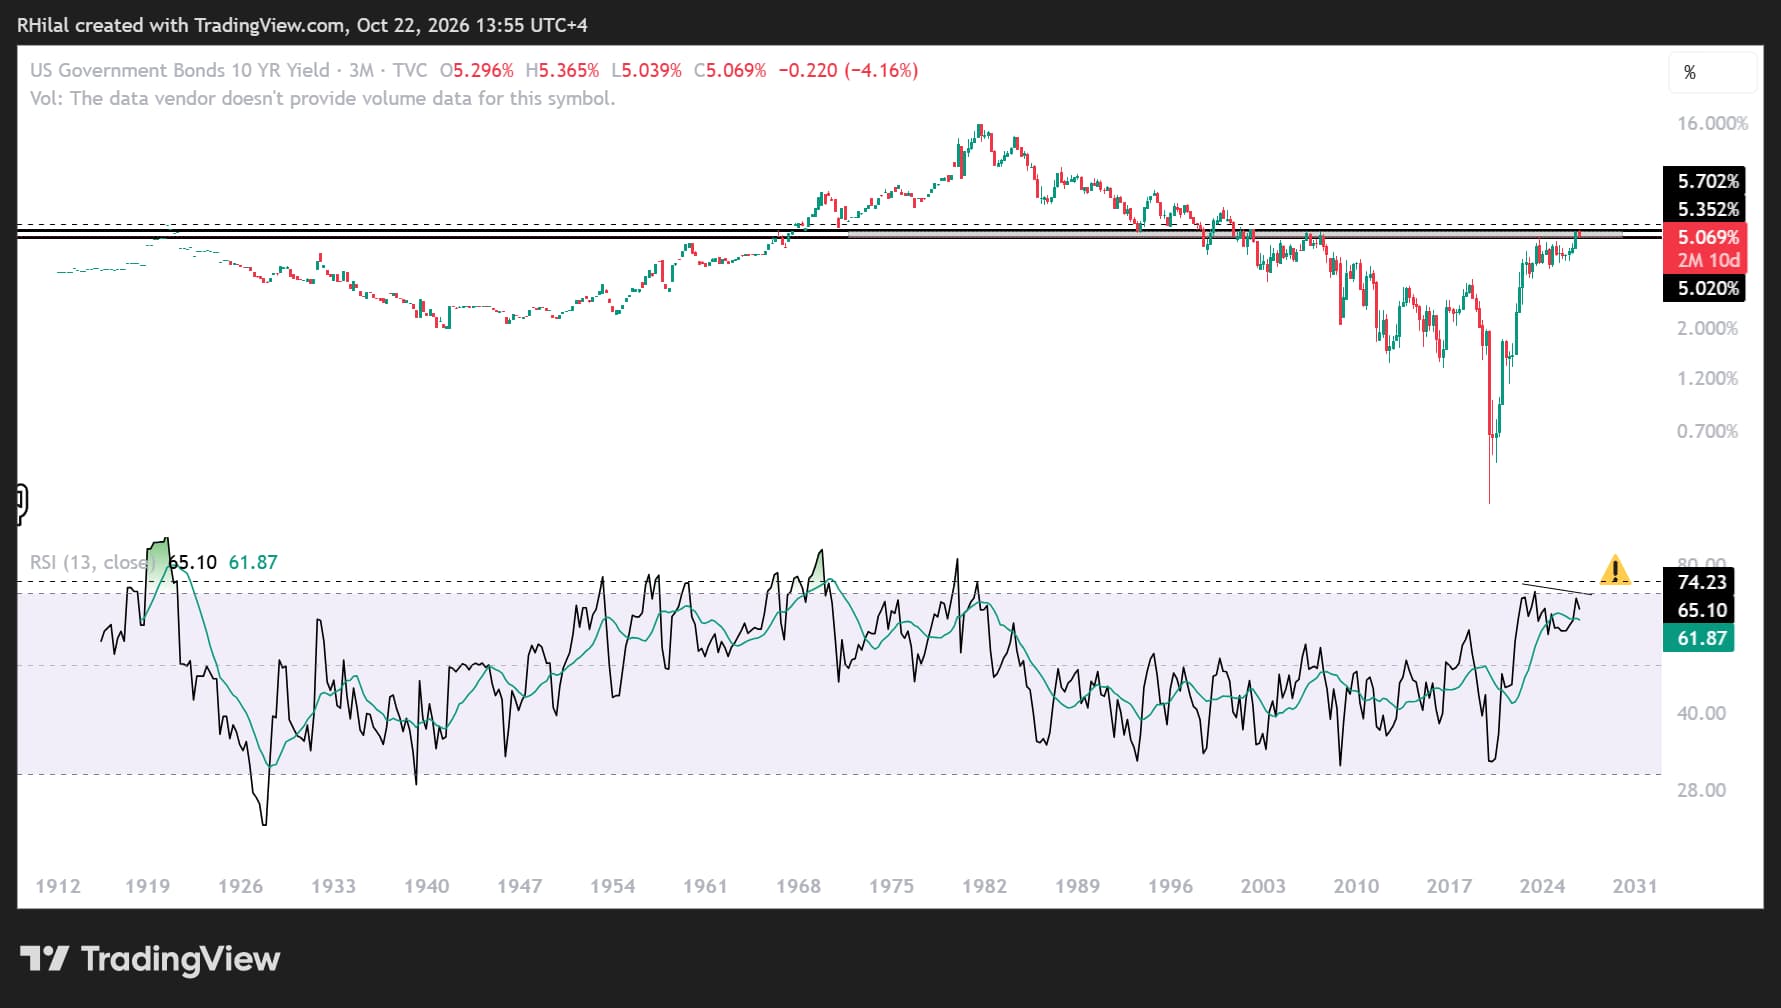This screenshot has width=1781, height=1008.
Task: Click the green 61.87 value in RSI legend
Action: [253, 562]
